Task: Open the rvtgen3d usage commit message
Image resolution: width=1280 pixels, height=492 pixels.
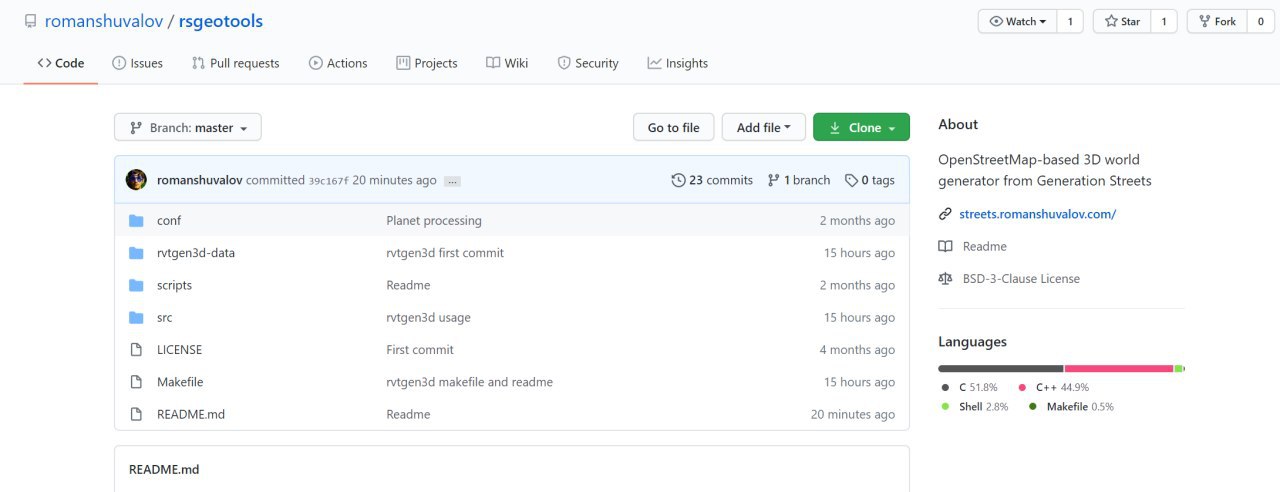Action: click(428, 317)
